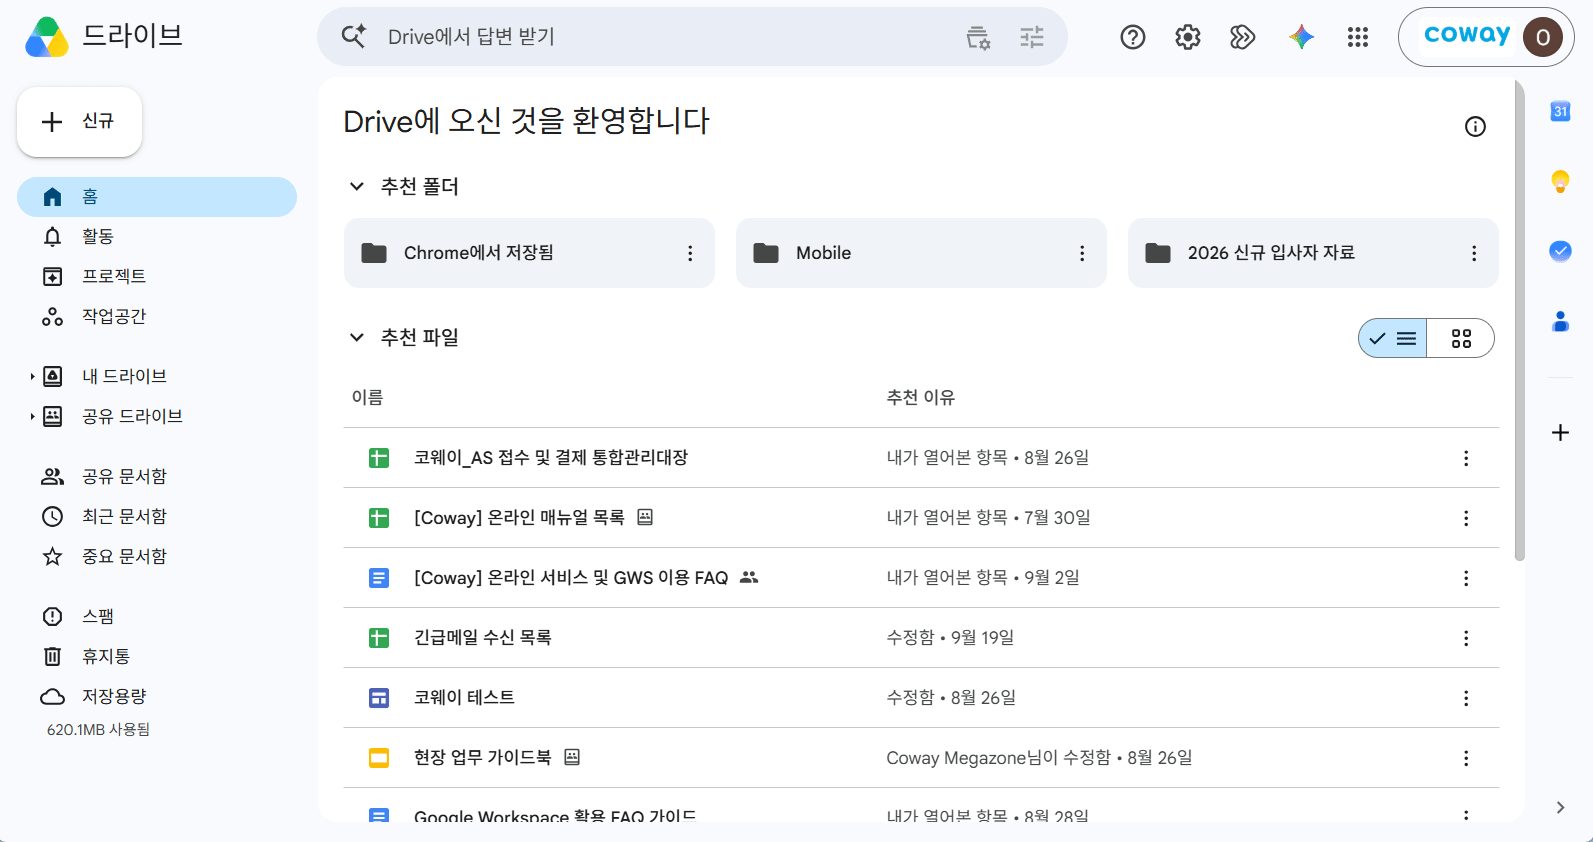Viewport: 1593px width, 842px height.
Task: Open Google Keep lightbulb side panel icon
Action: [x=1560, y=181]
